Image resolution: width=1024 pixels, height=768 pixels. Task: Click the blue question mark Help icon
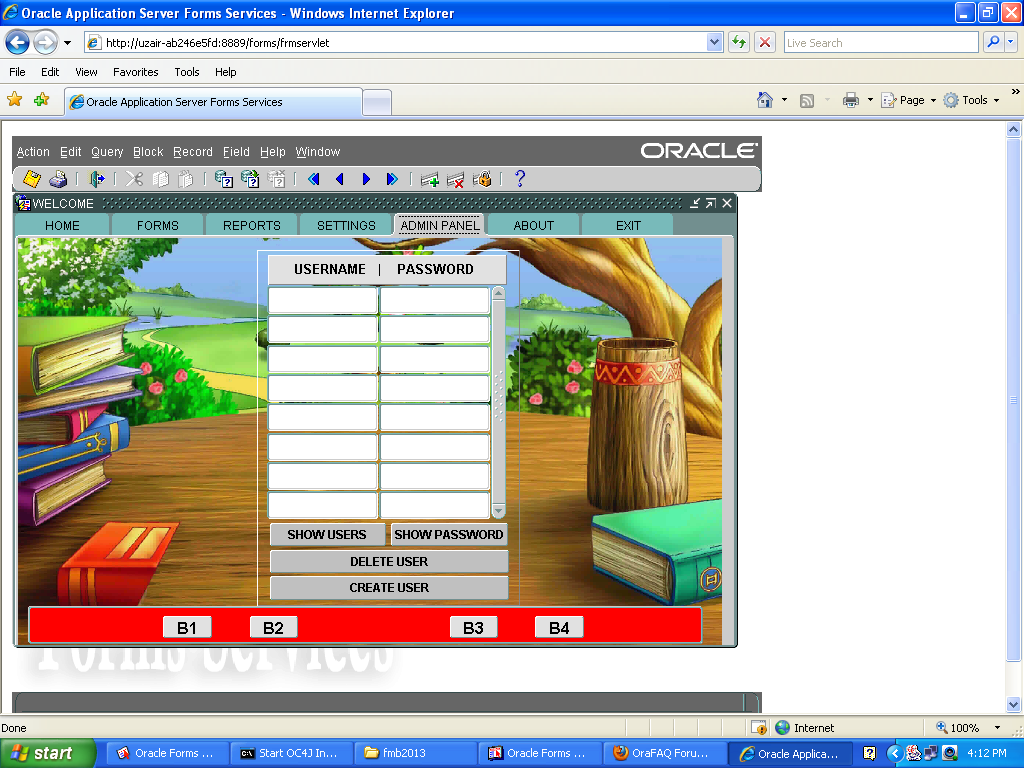[520, 178]
